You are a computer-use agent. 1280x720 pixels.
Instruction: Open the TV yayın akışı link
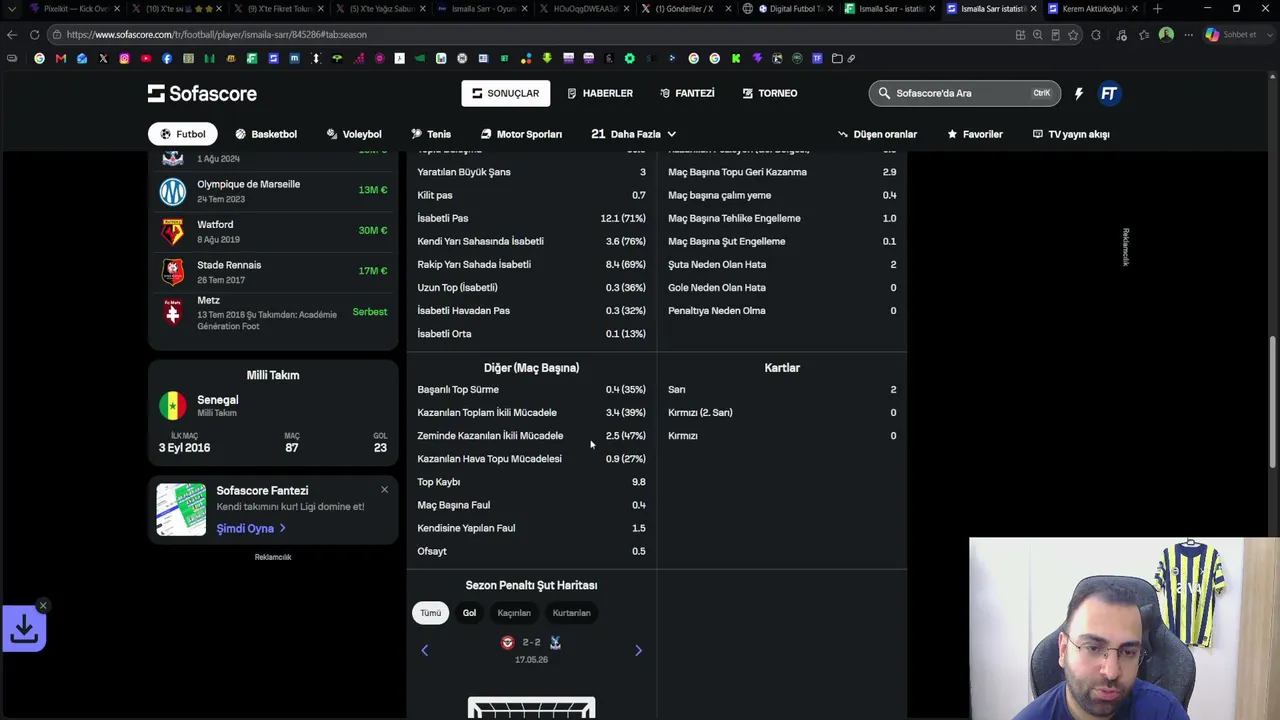point(1071,134)
